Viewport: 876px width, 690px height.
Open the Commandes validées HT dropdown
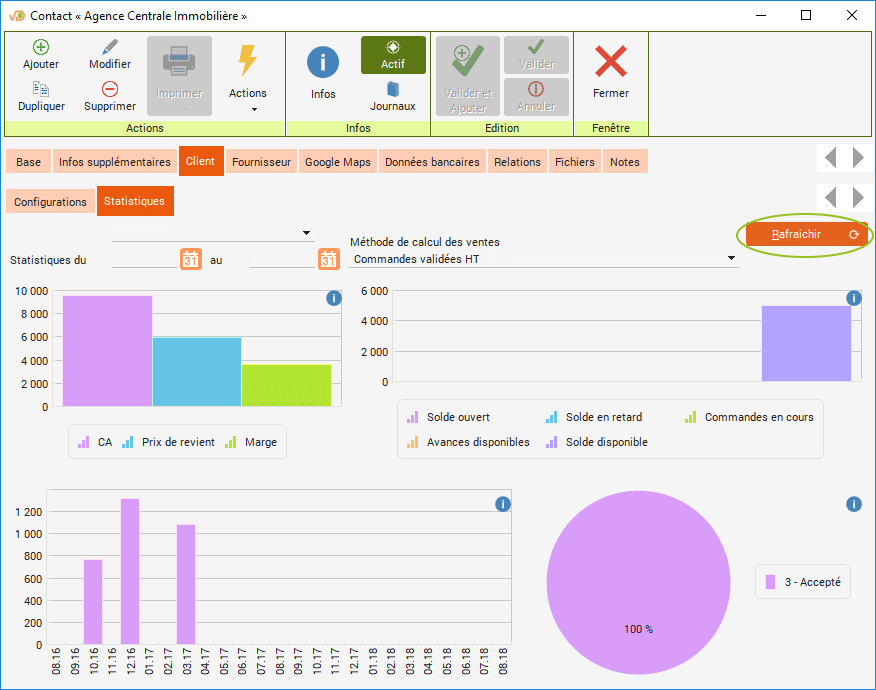point(544,259)
